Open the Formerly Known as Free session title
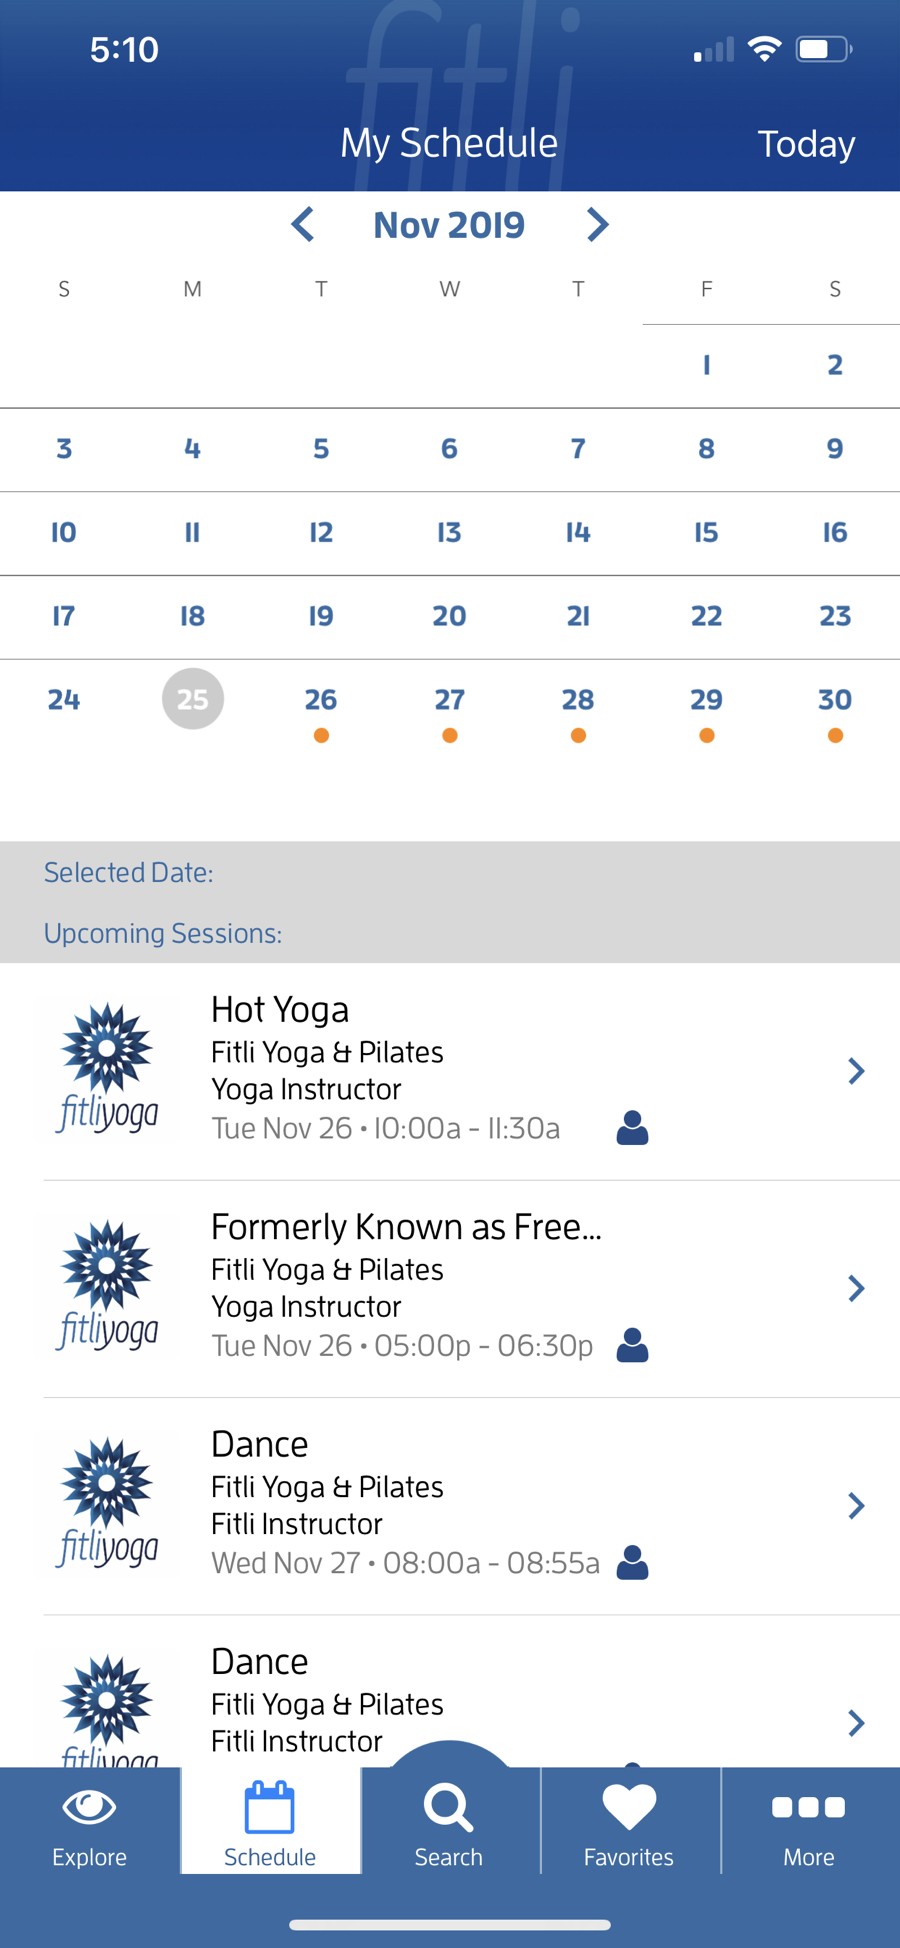Image resolution: width=900 pixels, height=1948 pixels. click(x=406, y=1227)
